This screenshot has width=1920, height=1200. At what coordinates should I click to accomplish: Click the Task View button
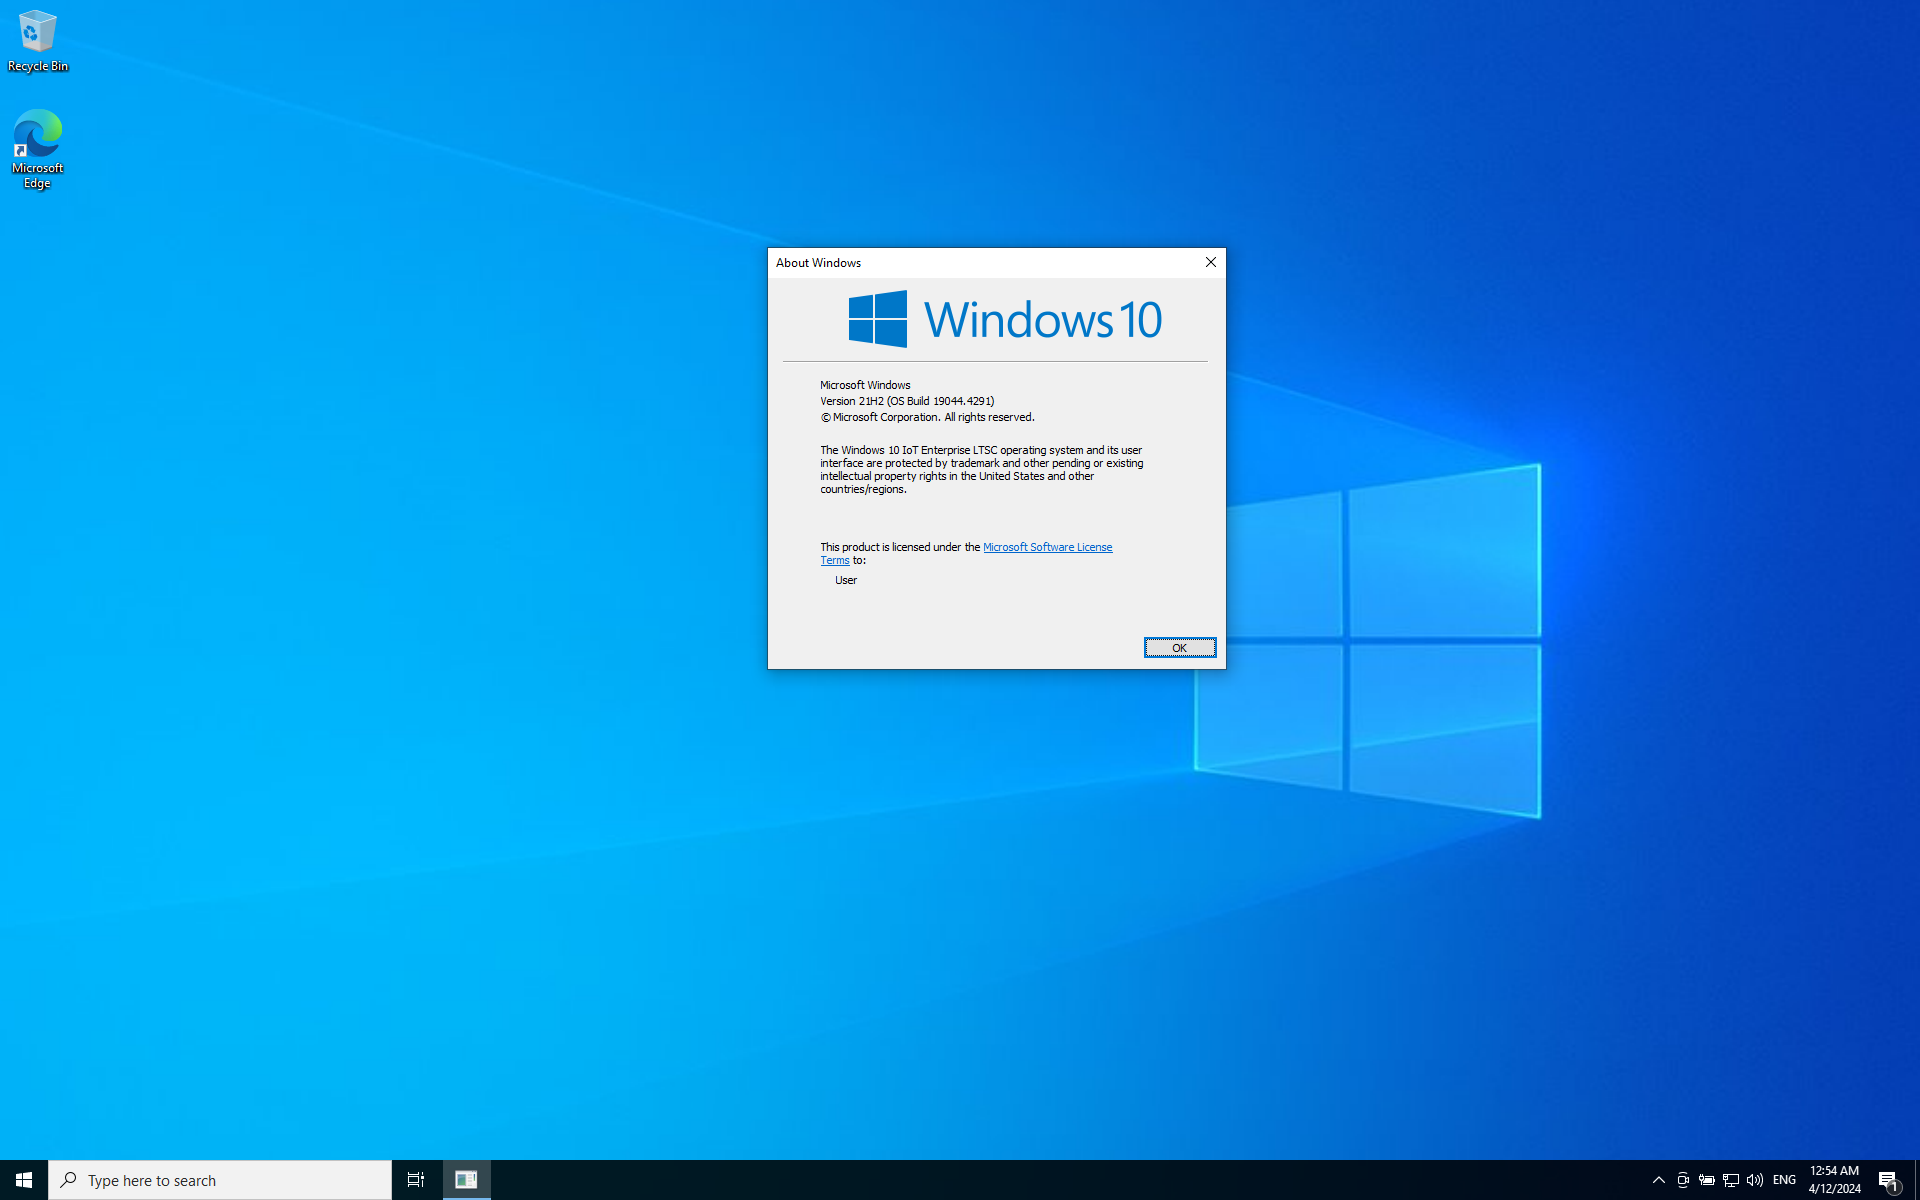tap(416, 1179)
